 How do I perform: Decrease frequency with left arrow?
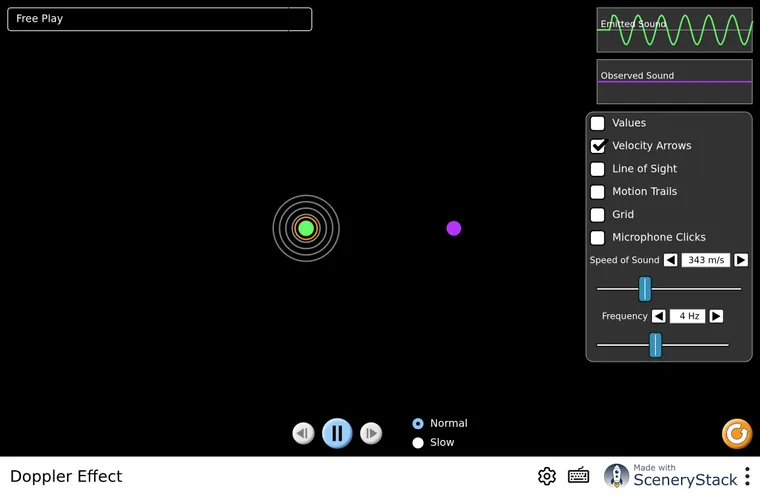[x=658, y=316]
